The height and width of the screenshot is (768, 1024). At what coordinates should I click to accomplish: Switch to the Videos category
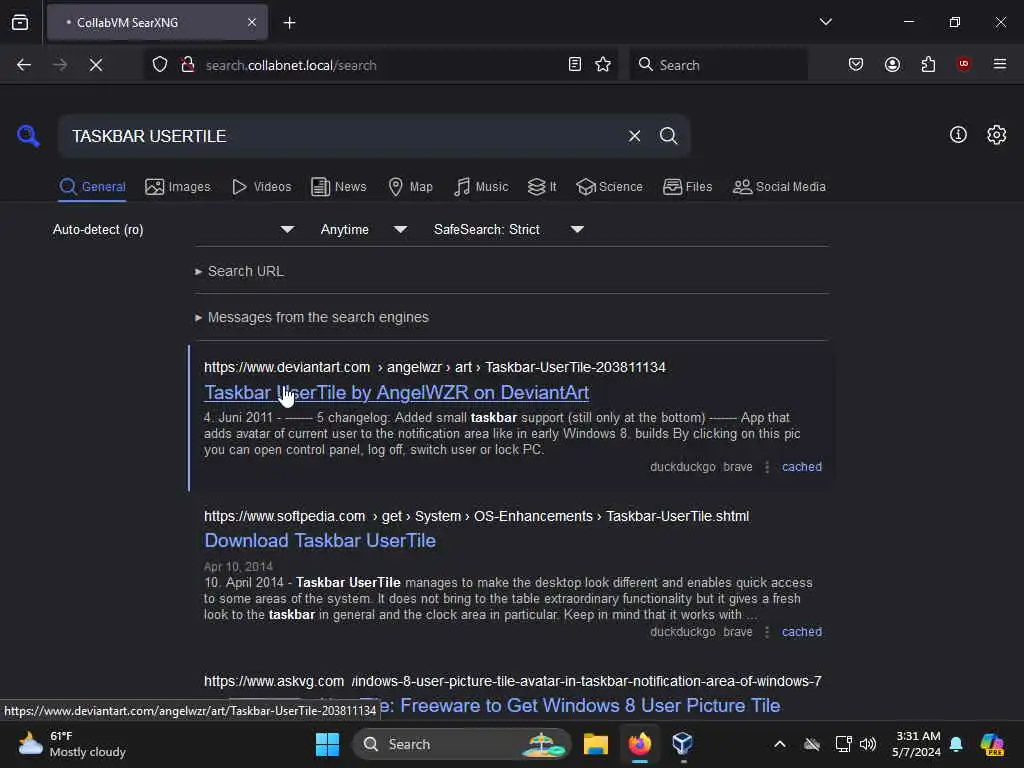point(261,187)
